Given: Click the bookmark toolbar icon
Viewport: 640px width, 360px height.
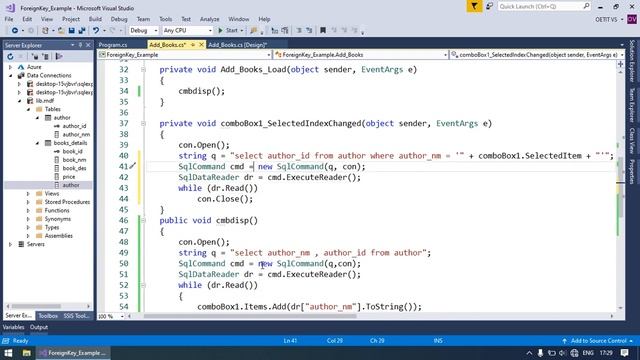Looking at the screenshot, I should (x=323, y=31).
